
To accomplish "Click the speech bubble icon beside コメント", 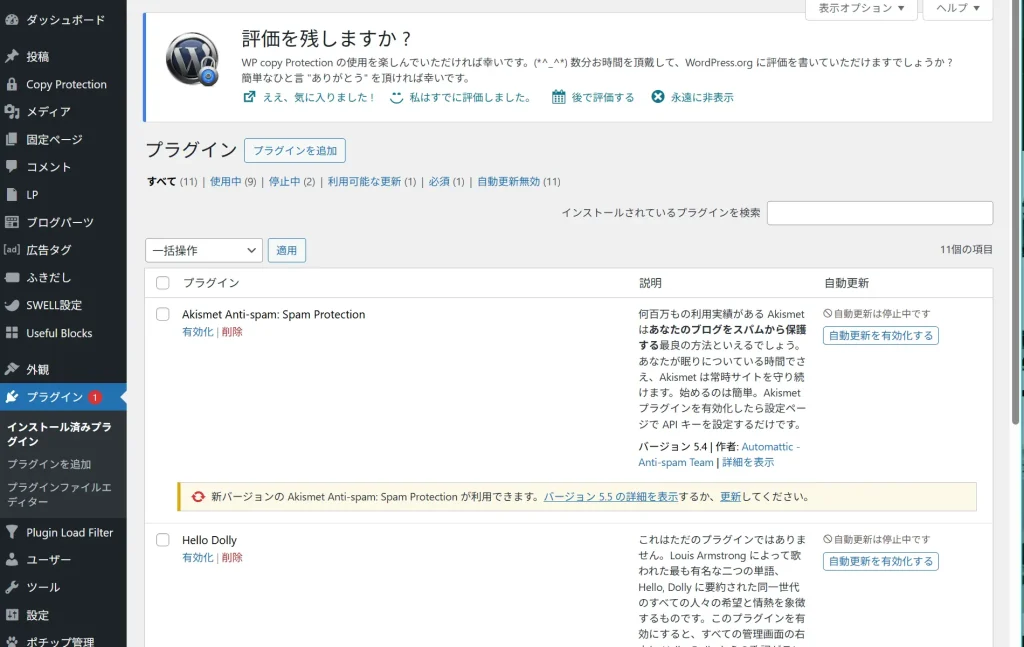I will pyautogui.click(x=12, y=166).
